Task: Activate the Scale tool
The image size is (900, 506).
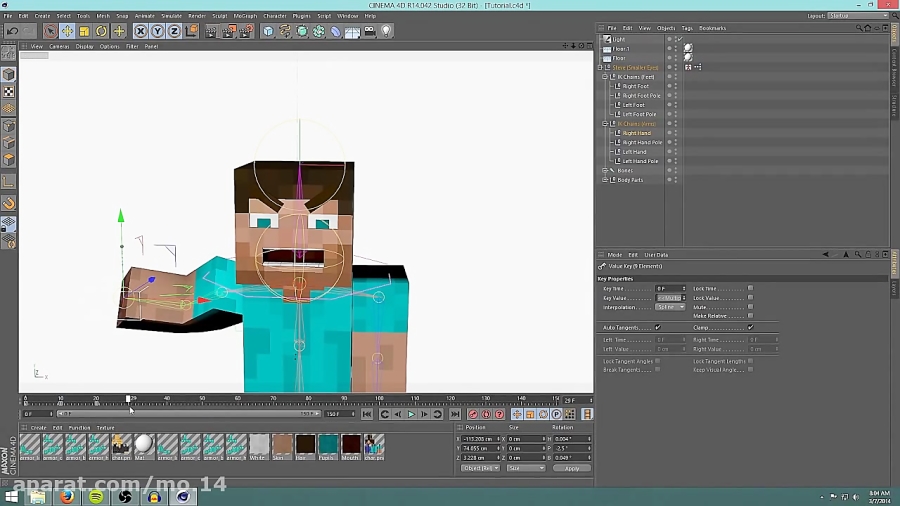Action: point(84,31)
